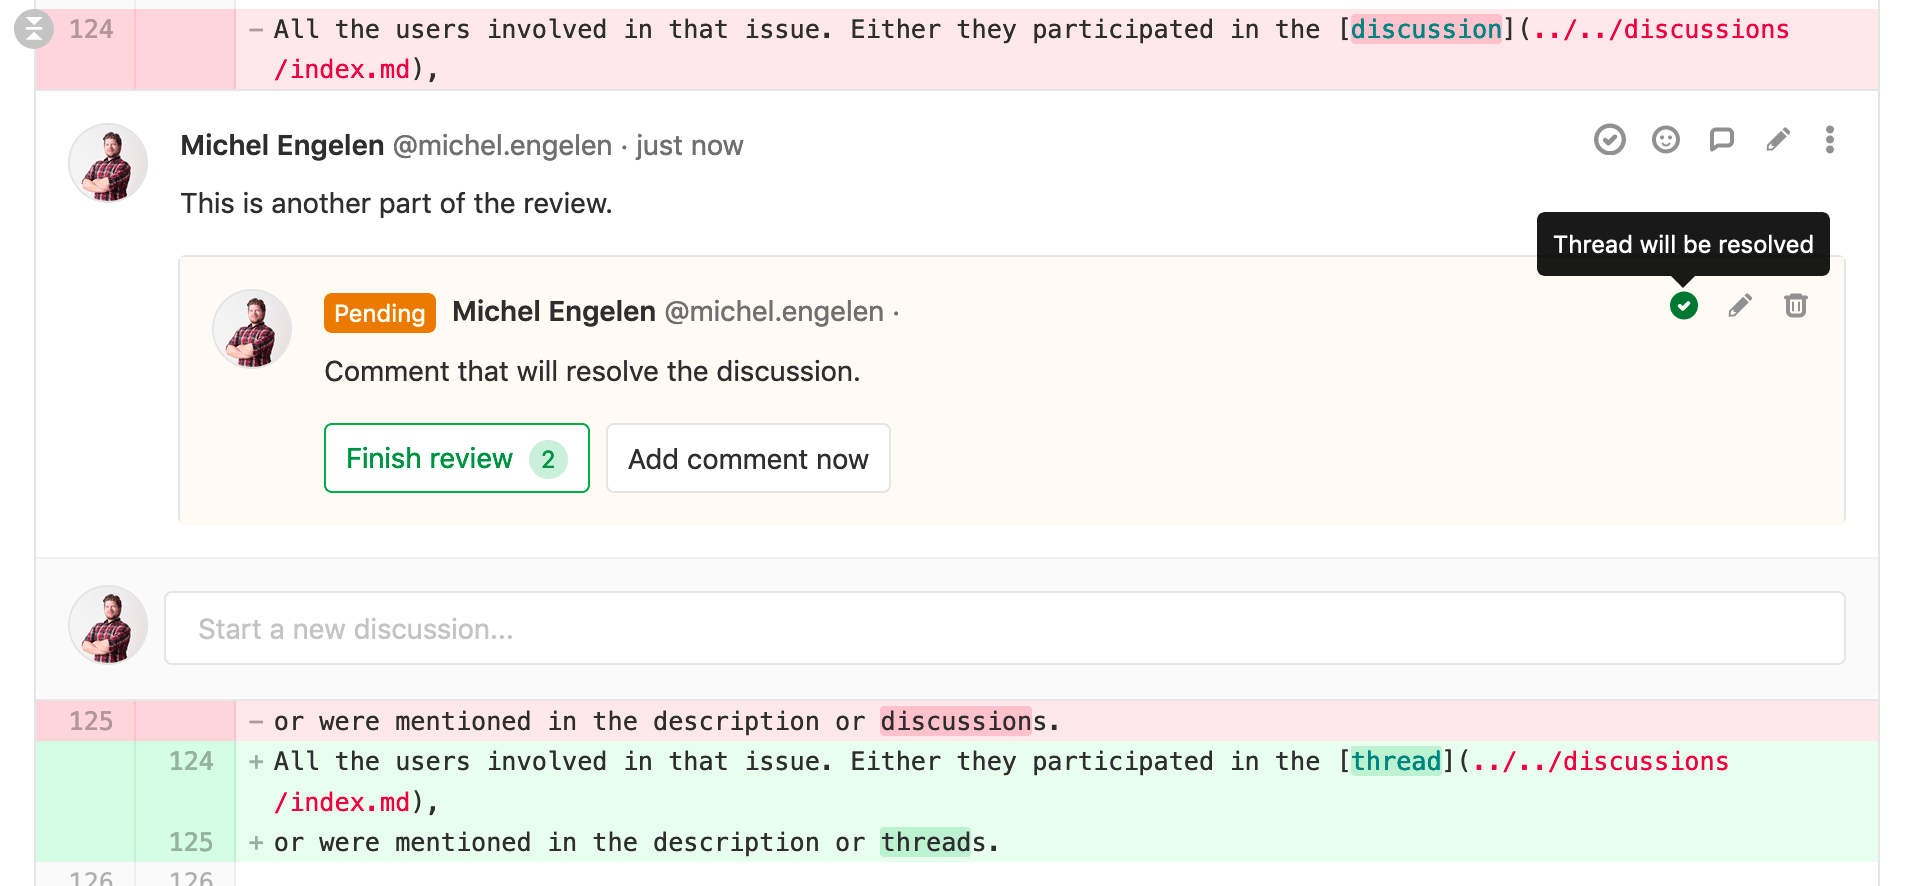The width and height of the screenshot is (1906, 886).
Task: Open Michel Engelen's profile from top comment name
Action: [282, 146]
